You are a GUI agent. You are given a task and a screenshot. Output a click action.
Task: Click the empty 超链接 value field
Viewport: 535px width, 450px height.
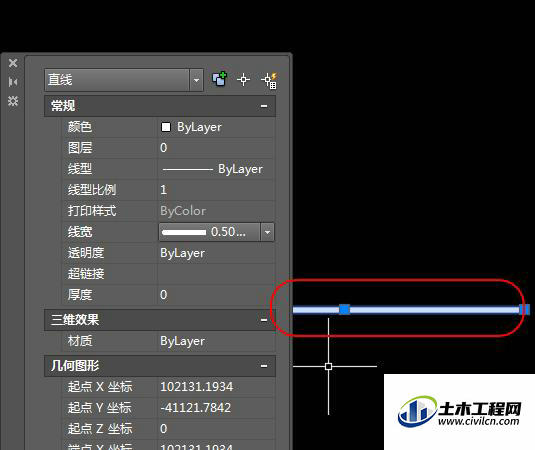[216, 274]
